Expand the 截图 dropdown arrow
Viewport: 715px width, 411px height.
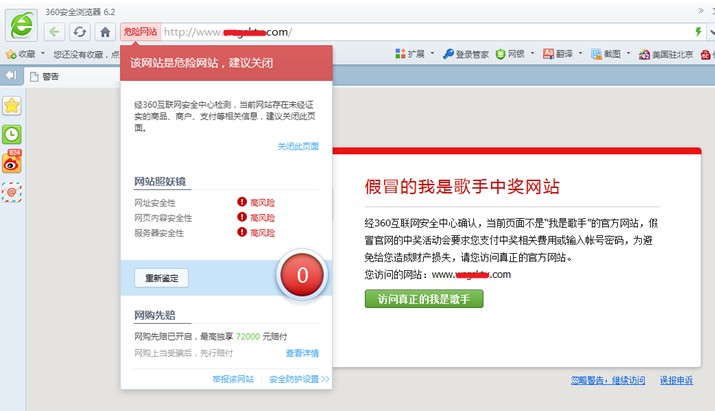click(628, 53)
